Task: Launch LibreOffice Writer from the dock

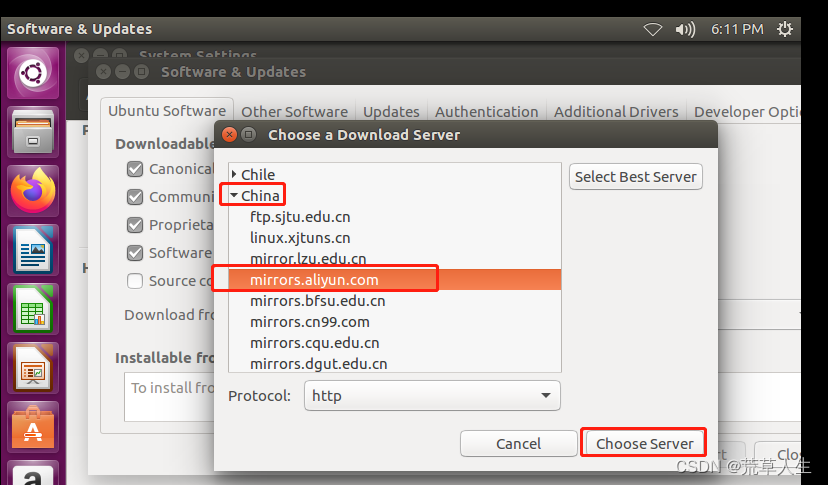Action: [x=33, y=250]
